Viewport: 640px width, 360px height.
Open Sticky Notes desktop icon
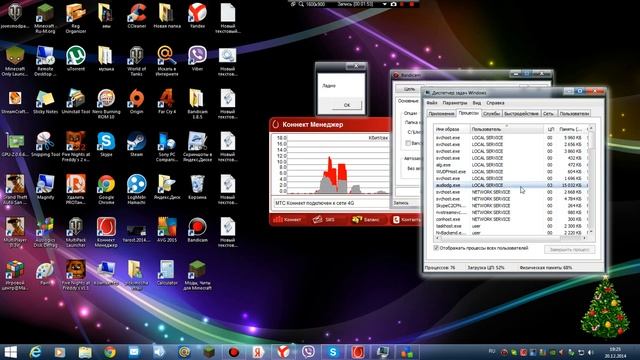[45, 102]
